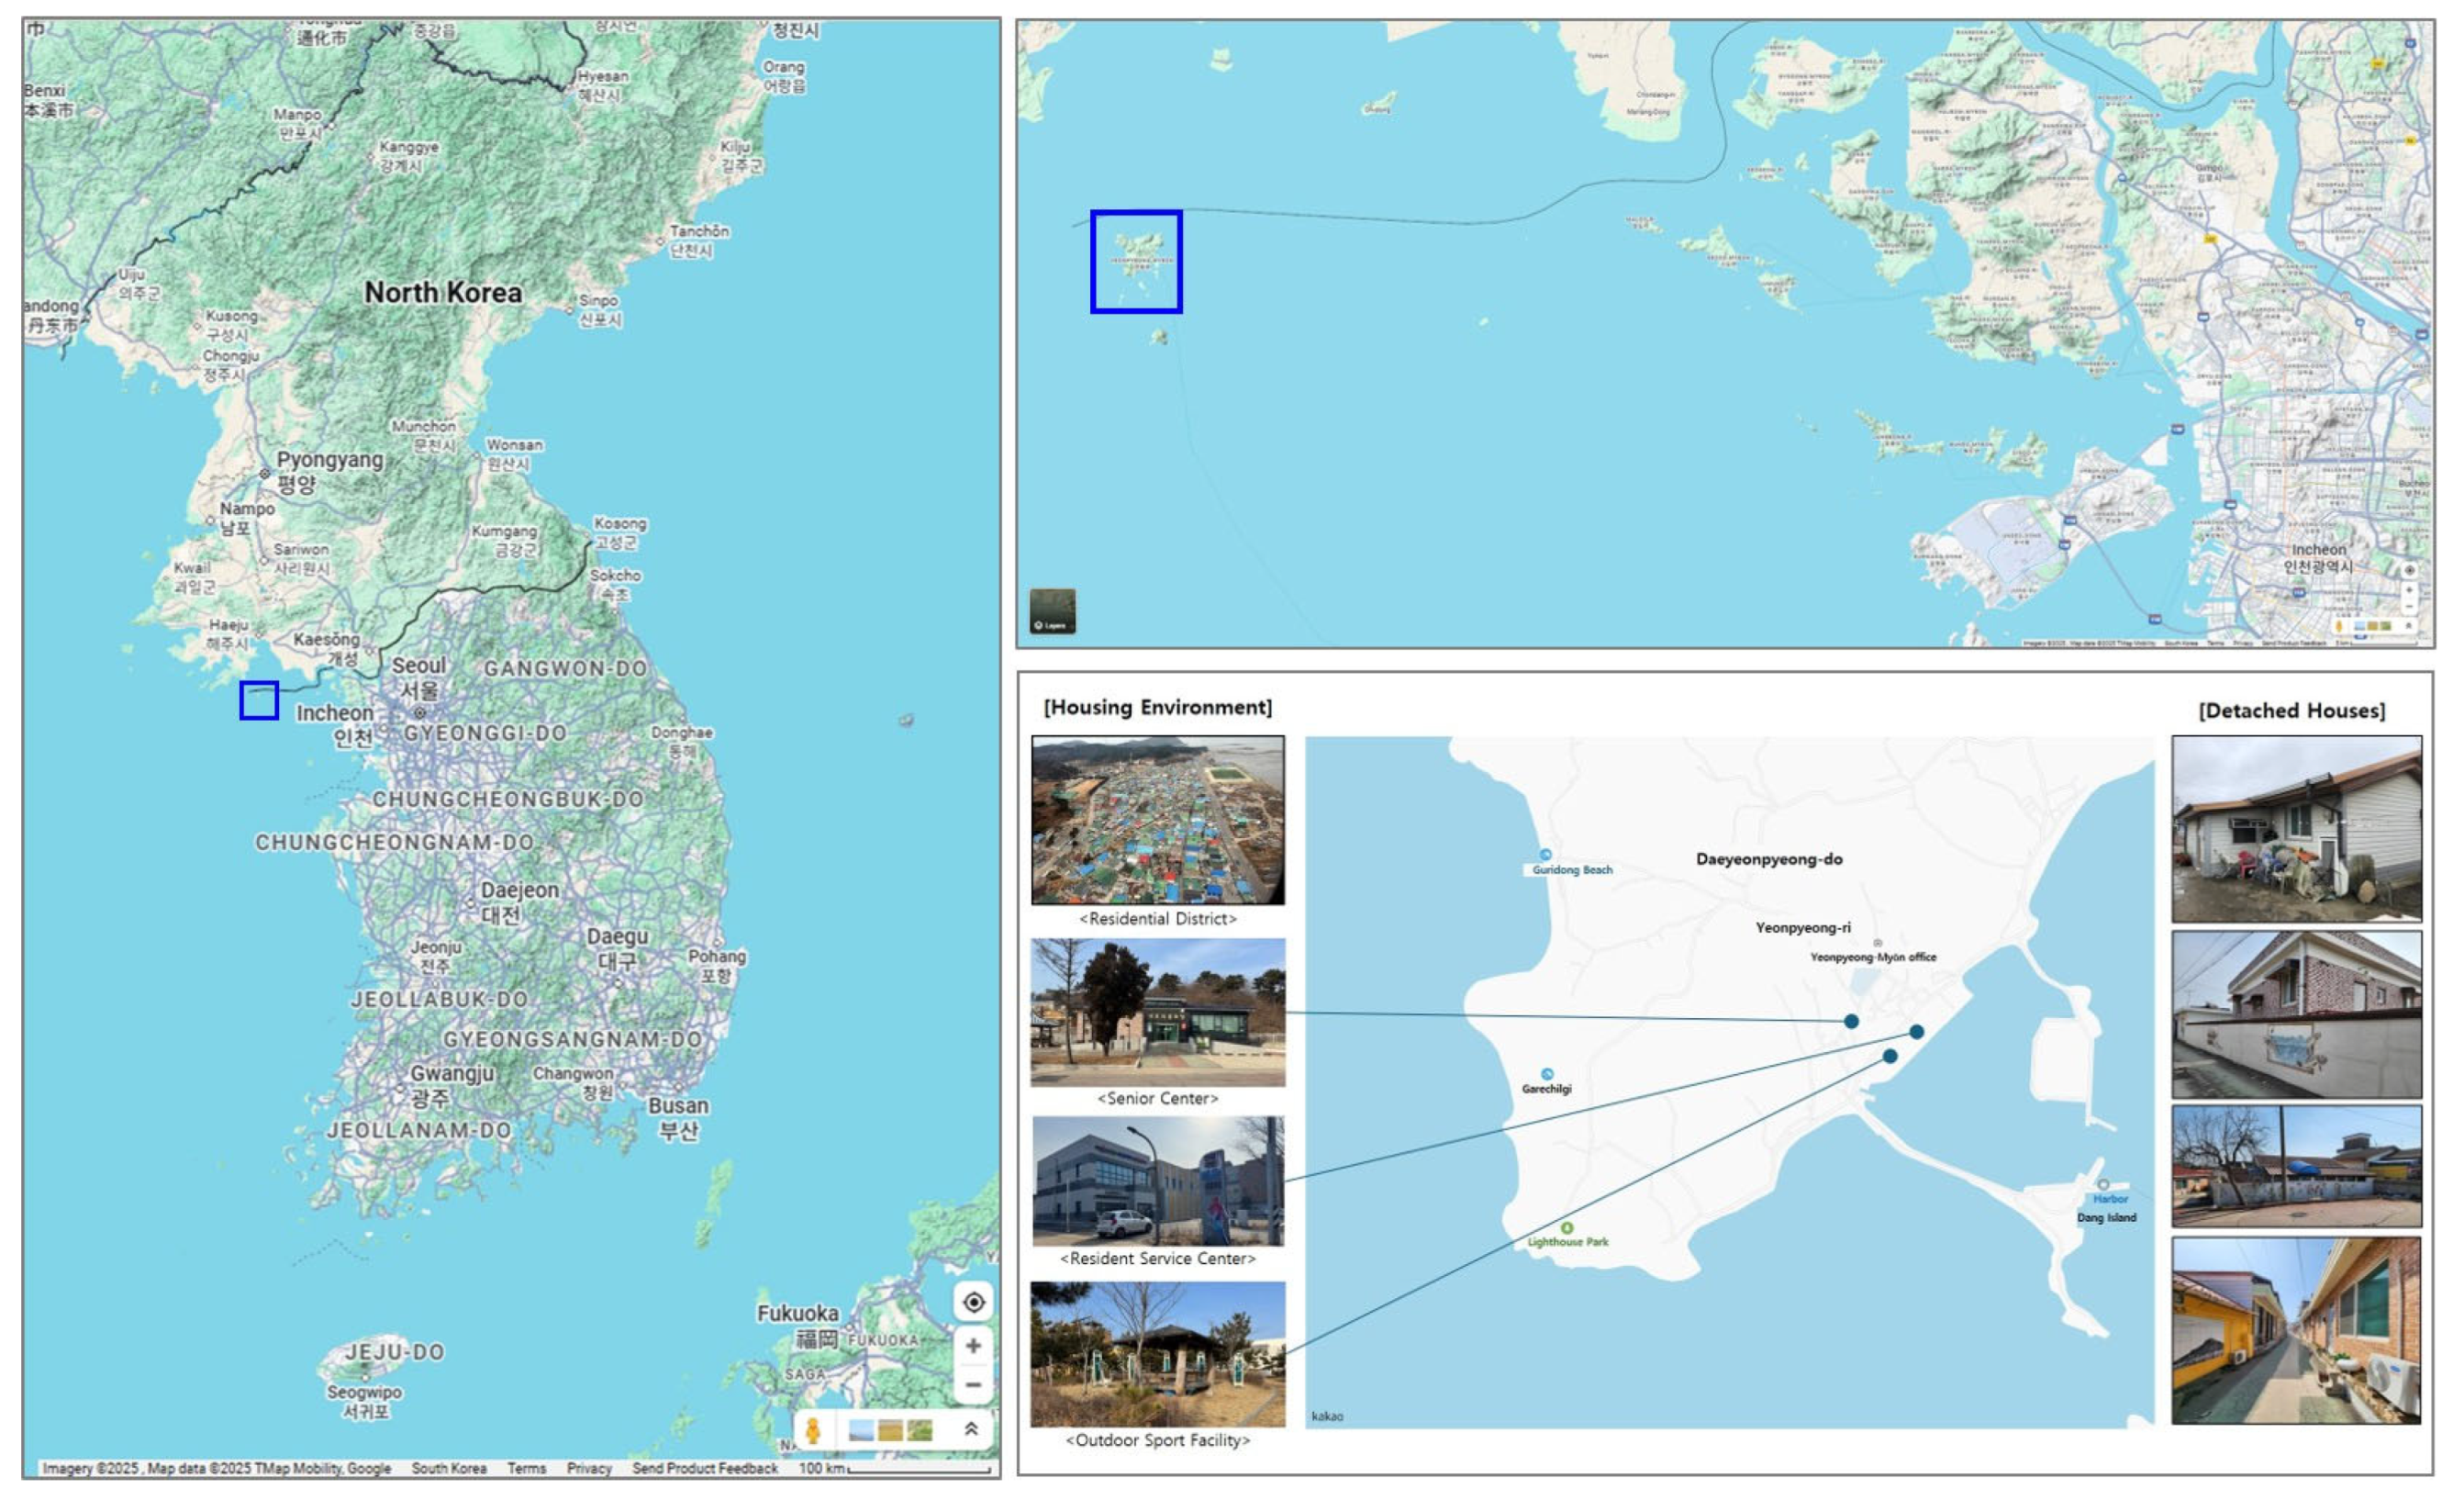Open the Privacy link below the Korea map
The image size is (2464, 1500).
(x=589, y=1468)
